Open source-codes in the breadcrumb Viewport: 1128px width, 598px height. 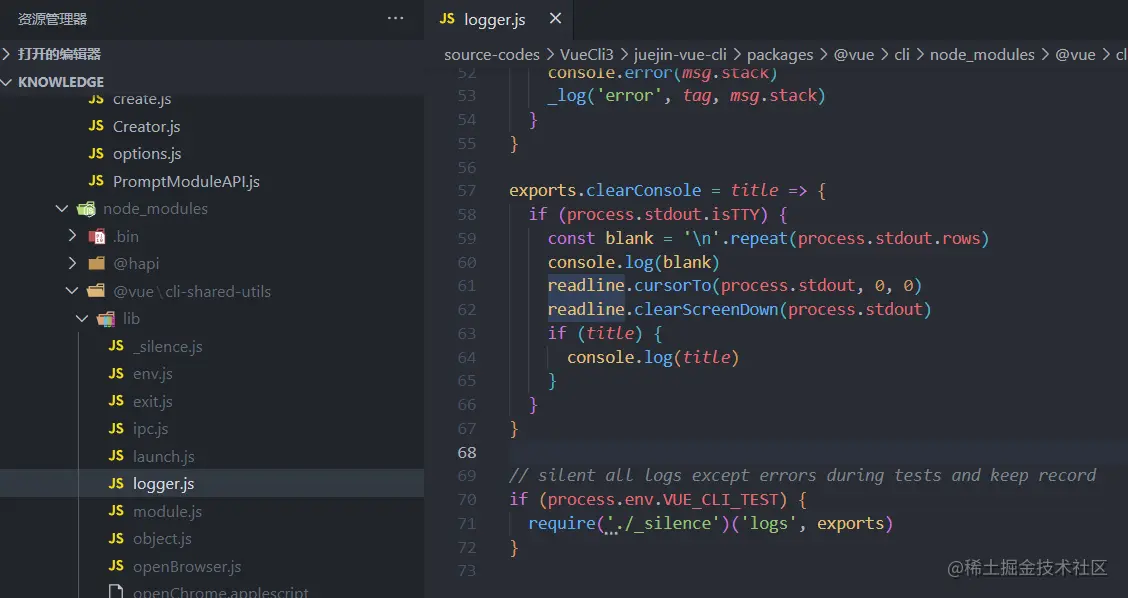pos(492,55)
